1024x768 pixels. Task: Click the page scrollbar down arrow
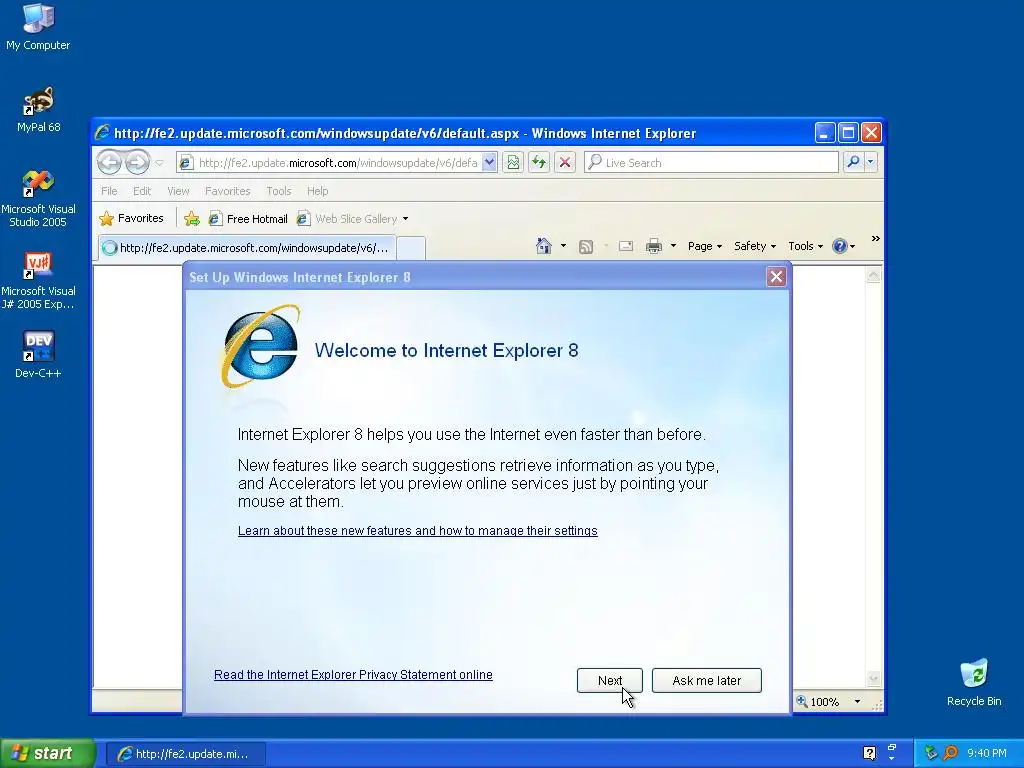coord(873,679)
